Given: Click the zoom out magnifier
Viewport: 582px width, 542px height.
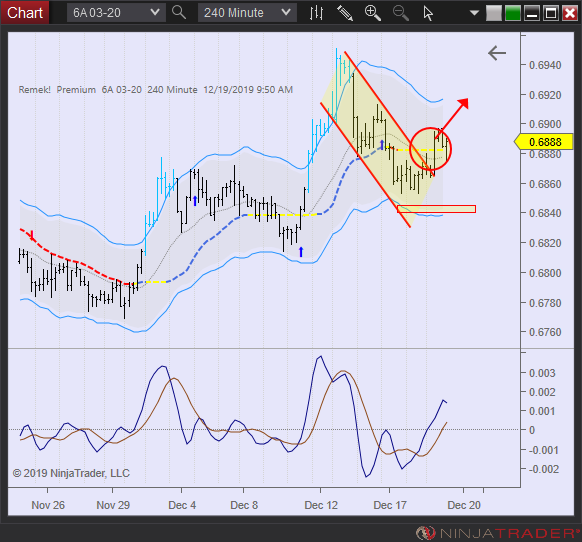Looking at the screenshot, I should click(x=400, y=13).
